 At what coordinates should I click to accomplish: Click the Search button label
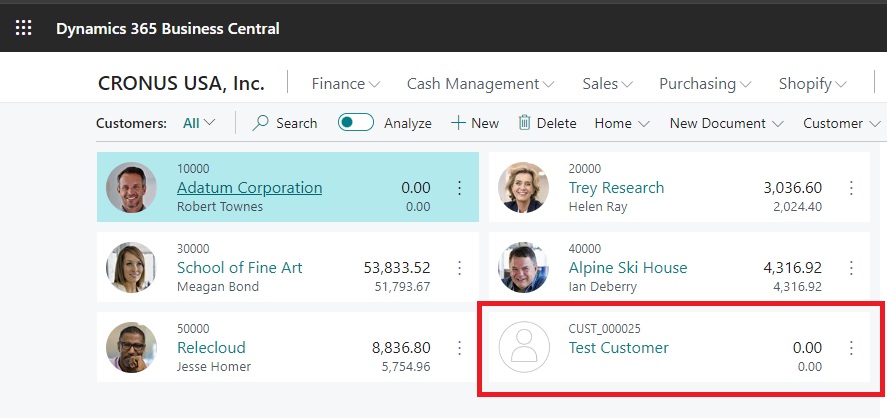click(x=296, y=123)
